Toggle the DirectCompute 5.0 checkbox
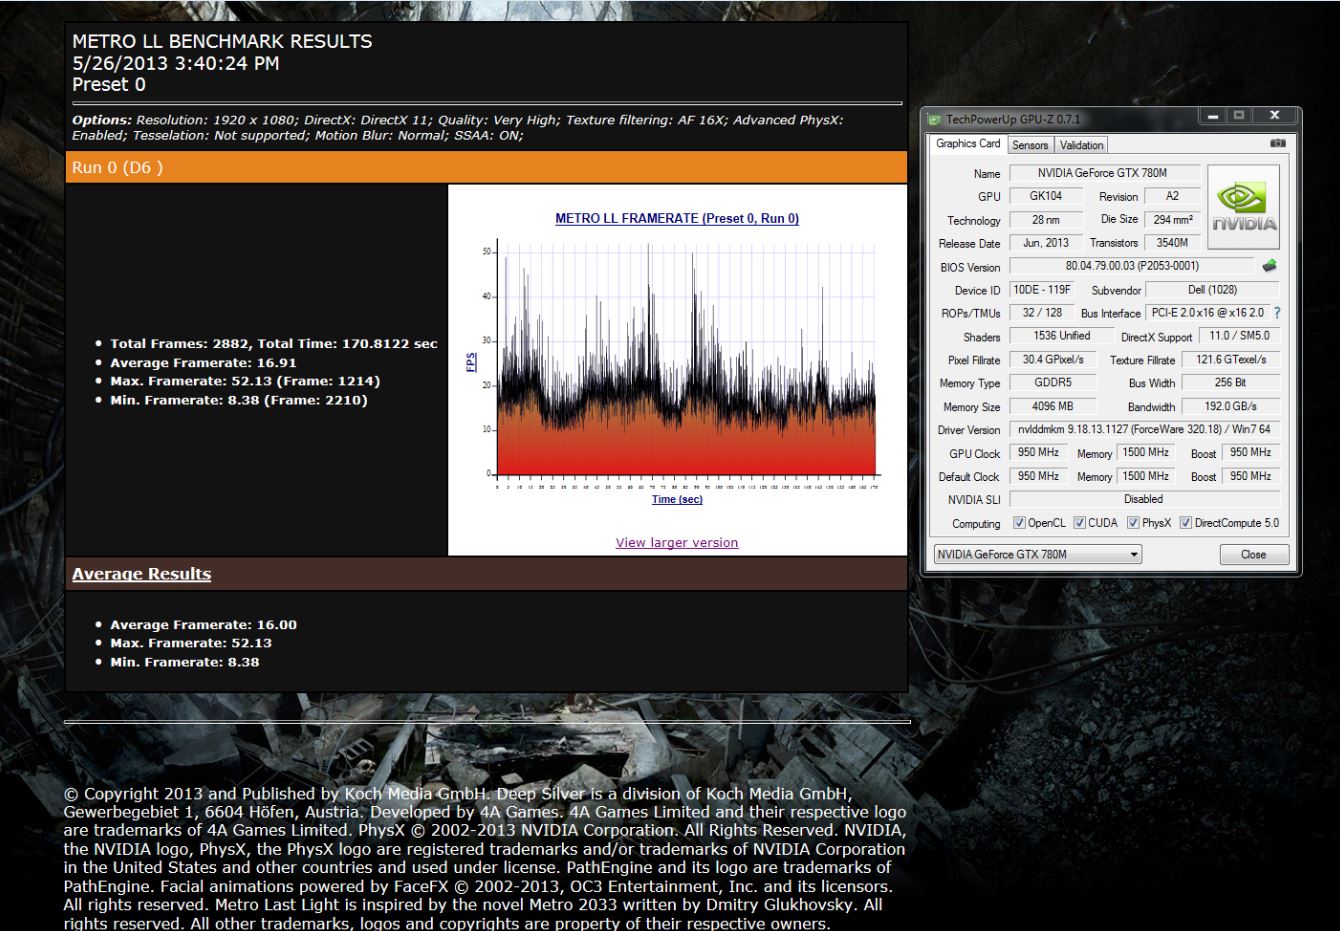Viewport: 1340px width, 931px height. click(1186, 522)
